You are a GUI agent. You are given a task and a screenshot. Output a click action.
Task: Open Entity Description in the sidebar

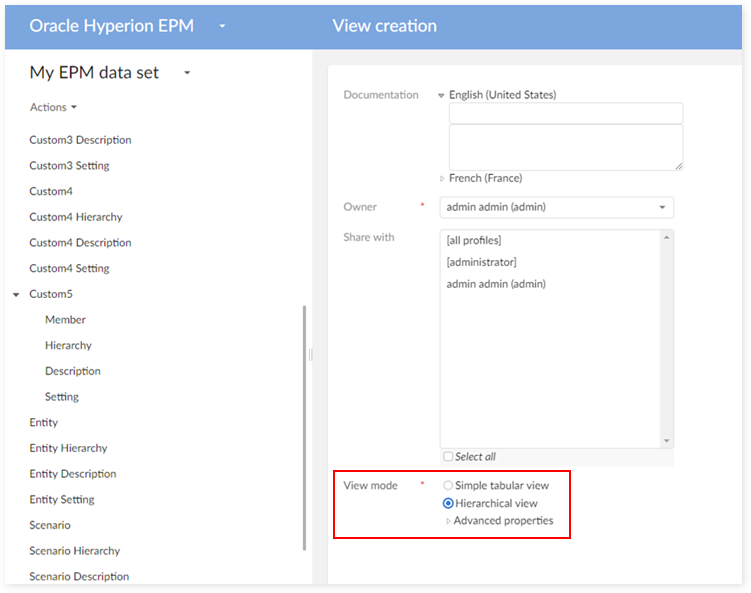(73, 474)
